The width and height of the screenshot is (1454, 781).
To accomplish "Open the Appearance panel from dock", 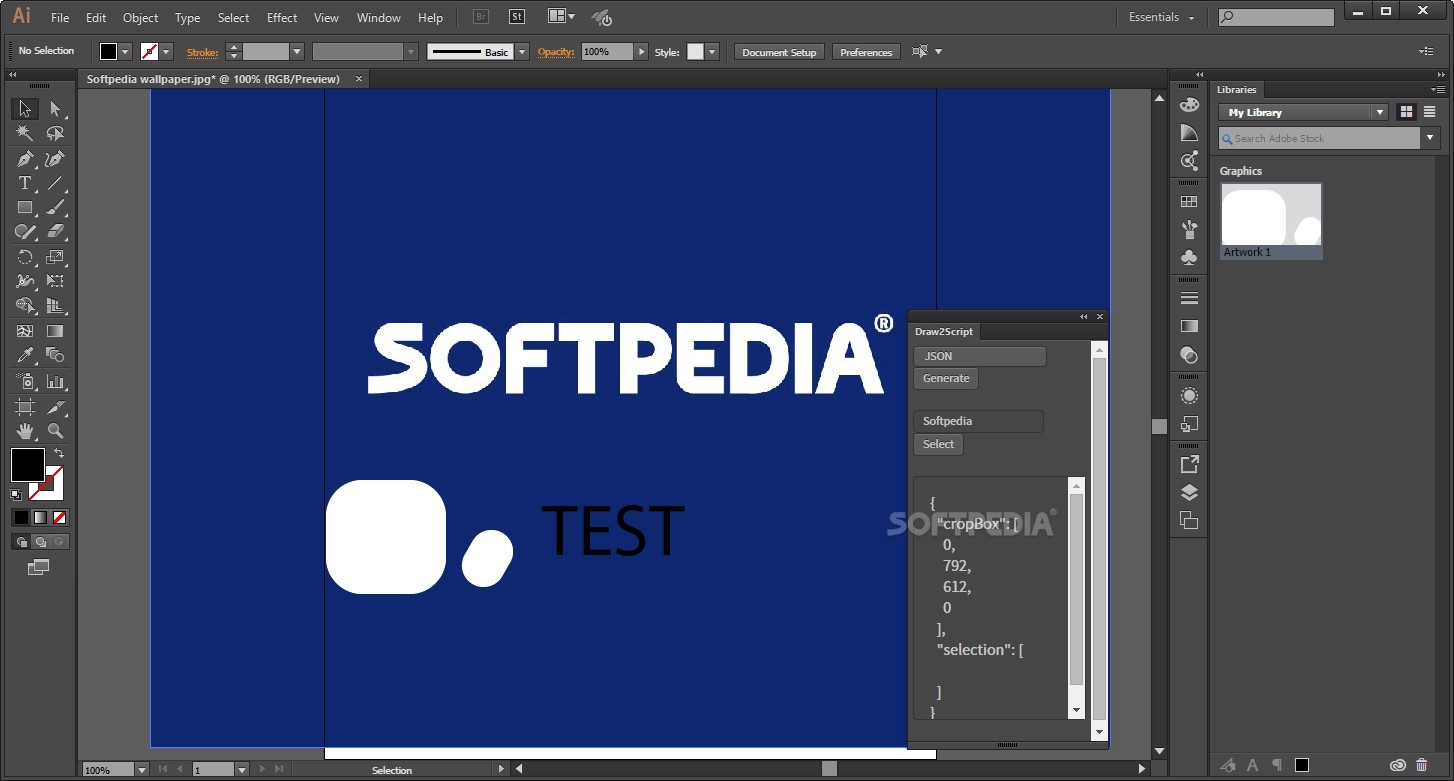I will pyautogui.click(x=1189, y=396).
